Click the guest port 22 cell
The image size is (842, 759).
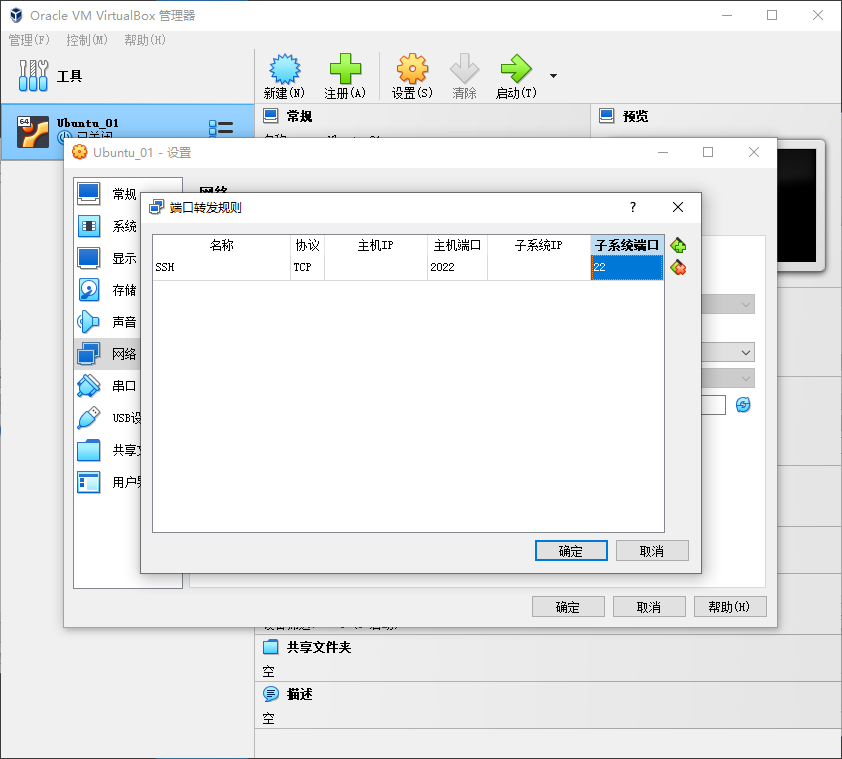click(627, 267)
